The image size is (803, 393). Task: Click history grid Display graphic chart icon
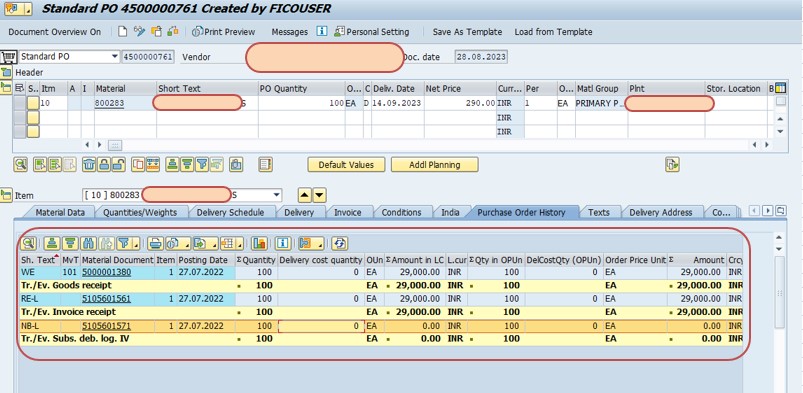click(x=260, y=242)
